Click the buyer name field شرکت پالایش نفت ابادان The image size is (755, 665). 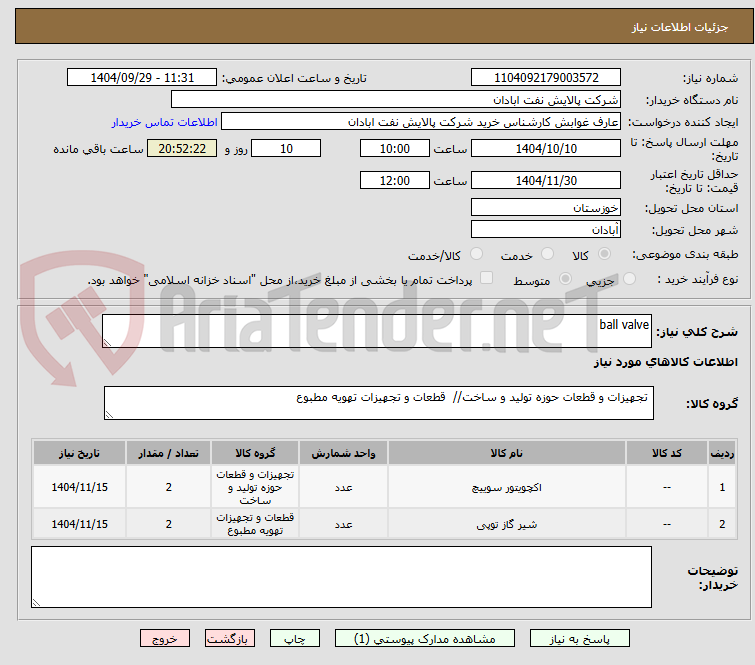coord(396,100)
